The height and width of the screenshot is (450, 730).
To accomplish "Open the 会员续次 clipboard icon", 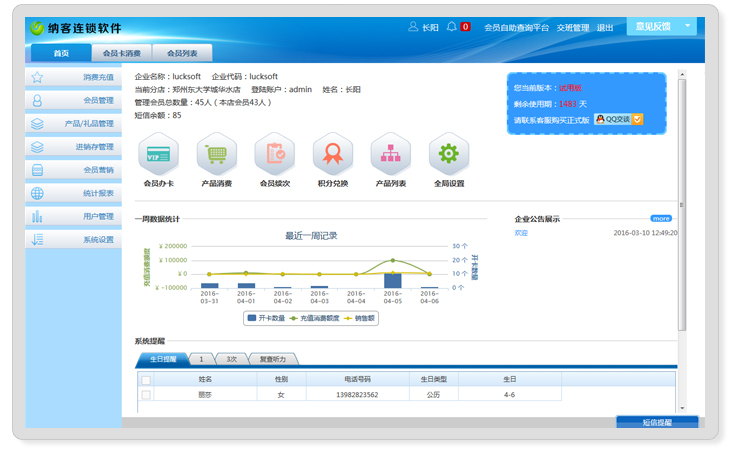I will pyautogui.click(x=274, y=155).
